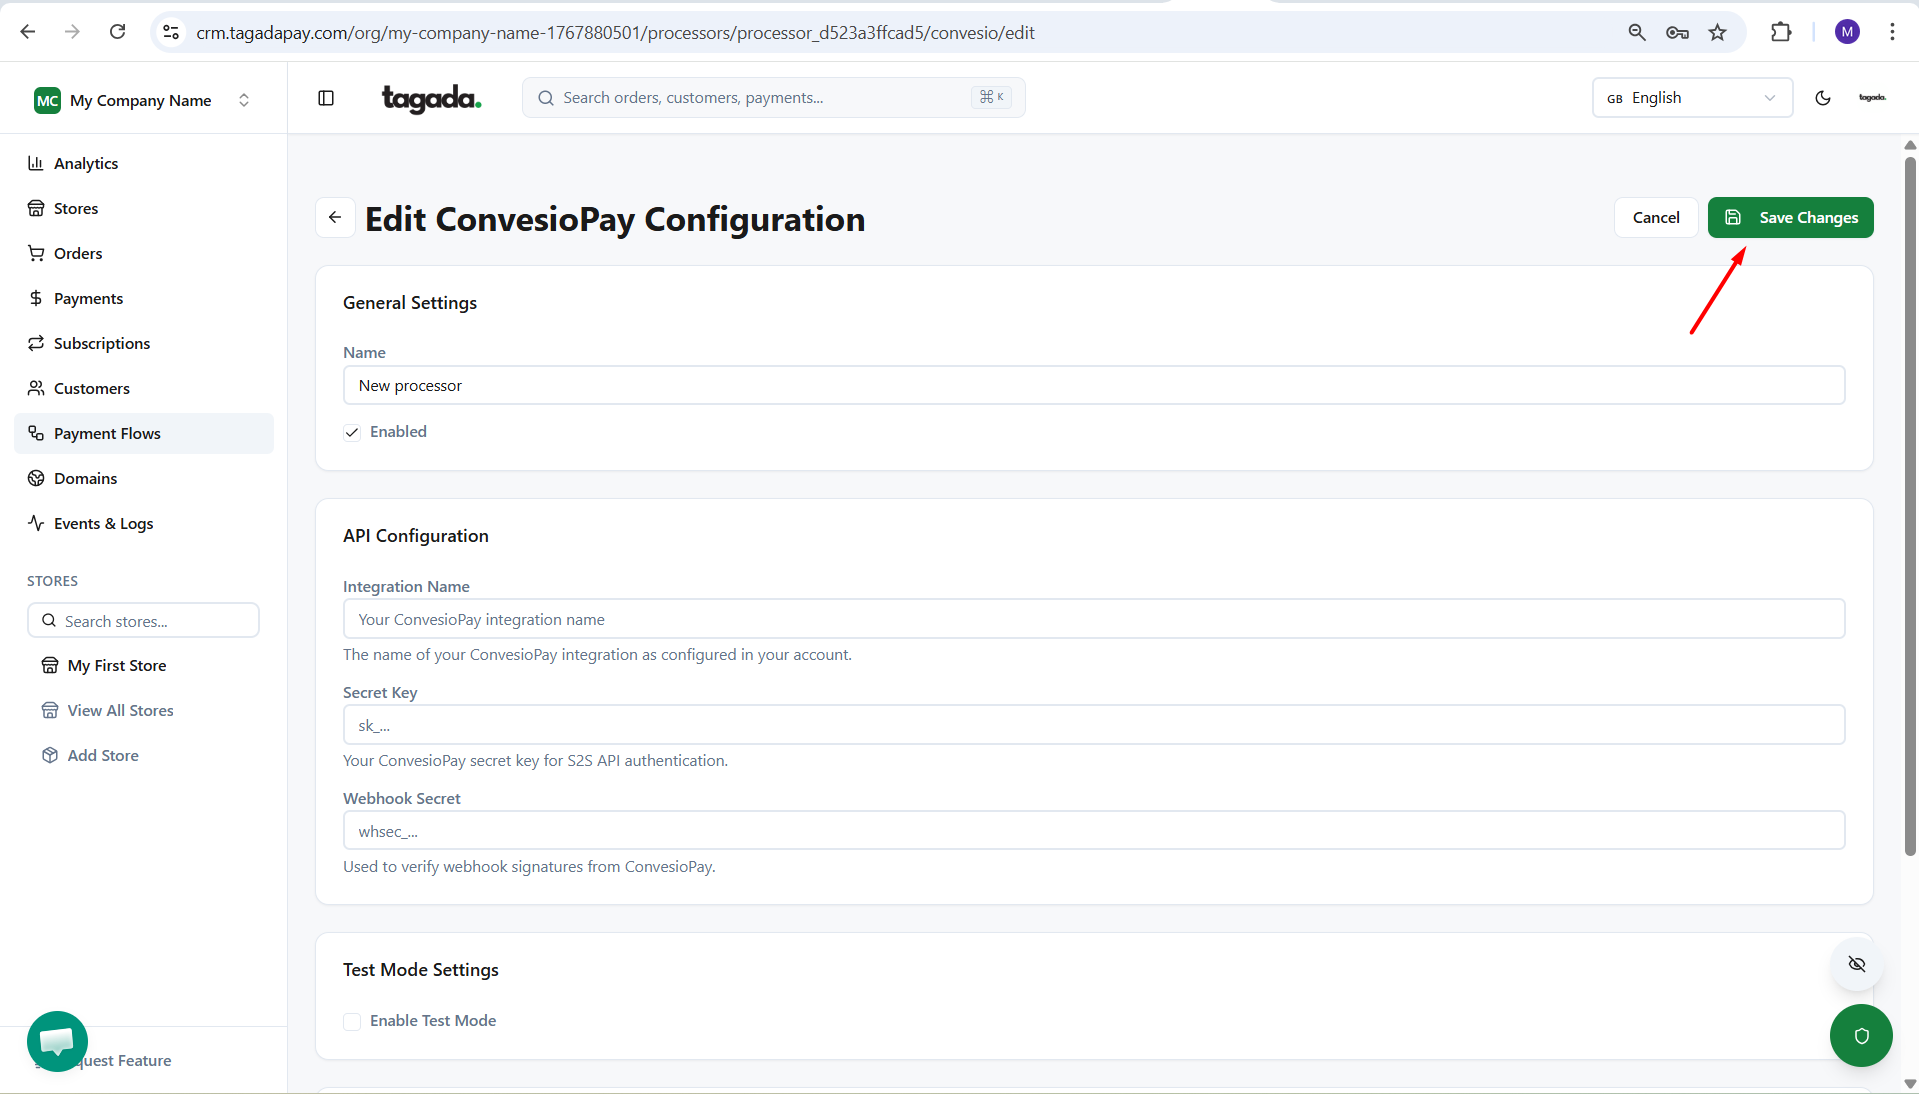Switch to dark mode with the moon icon

pyautogui.click(x=1822, y=98)
